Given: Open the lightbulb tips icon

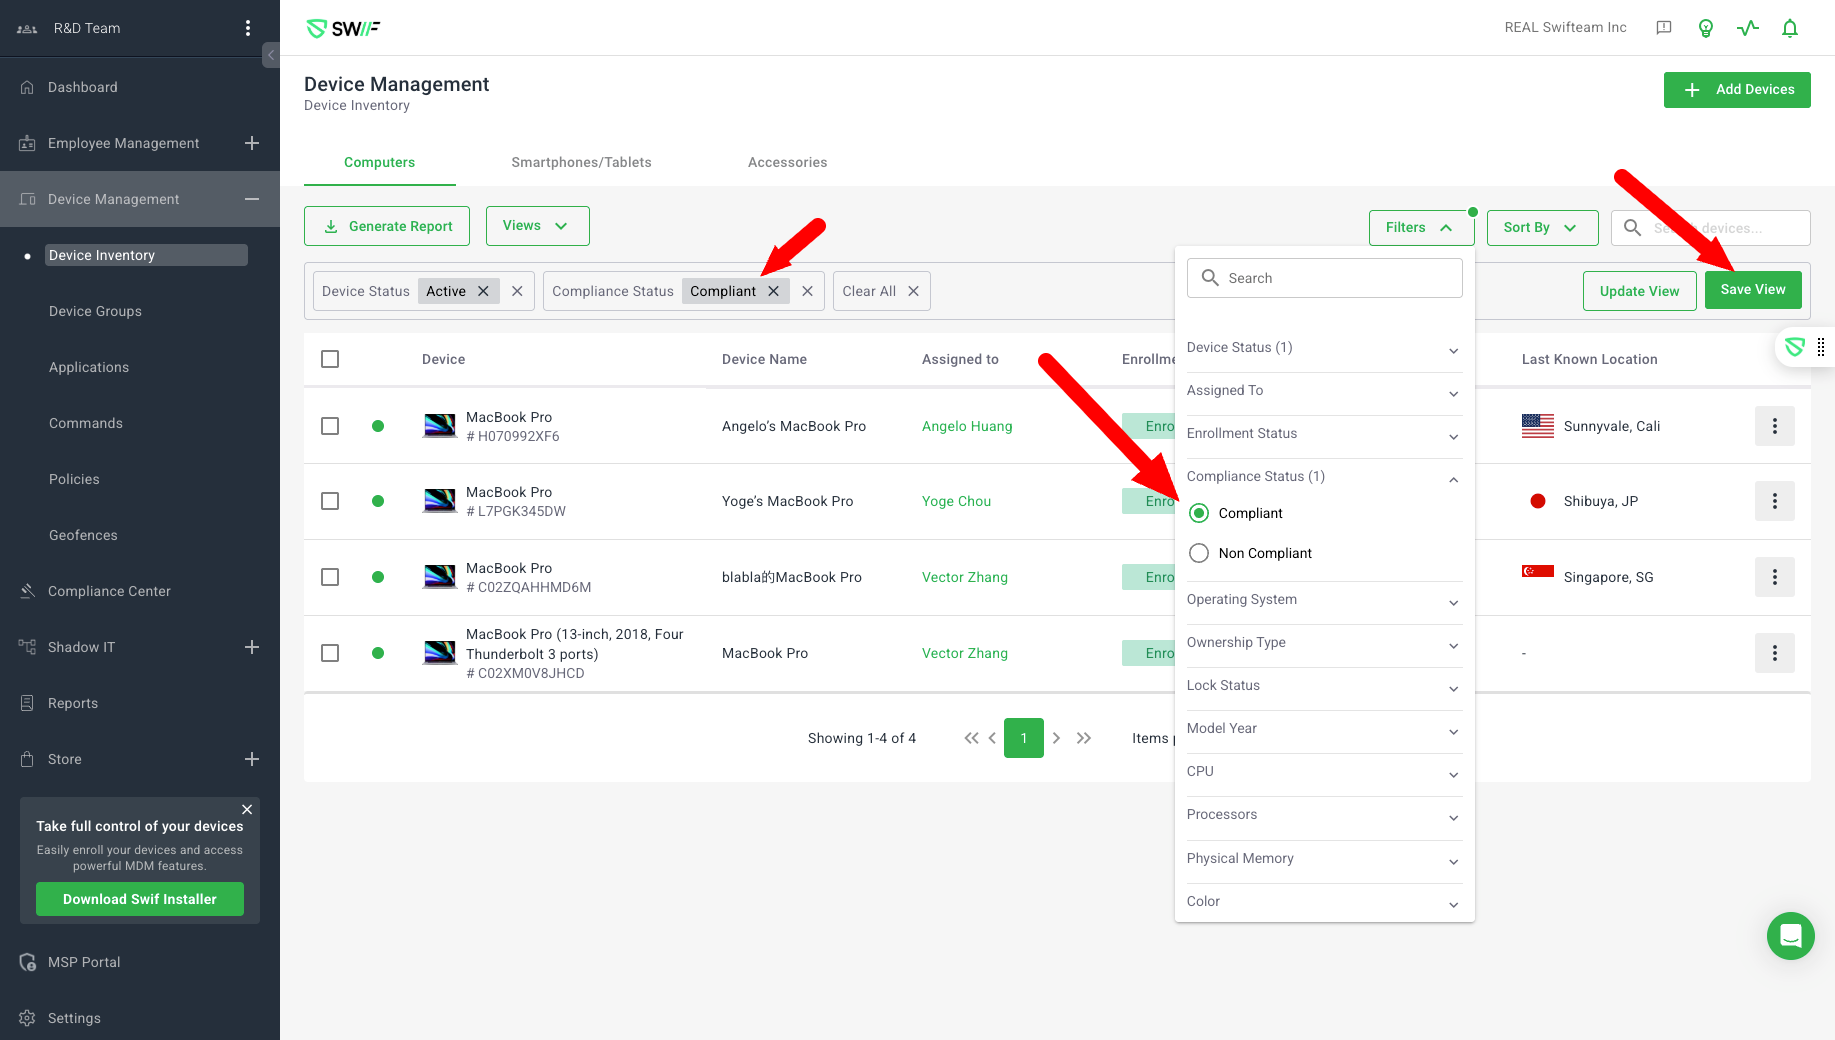Looking at the screenshot, I should coord(1706,28).
